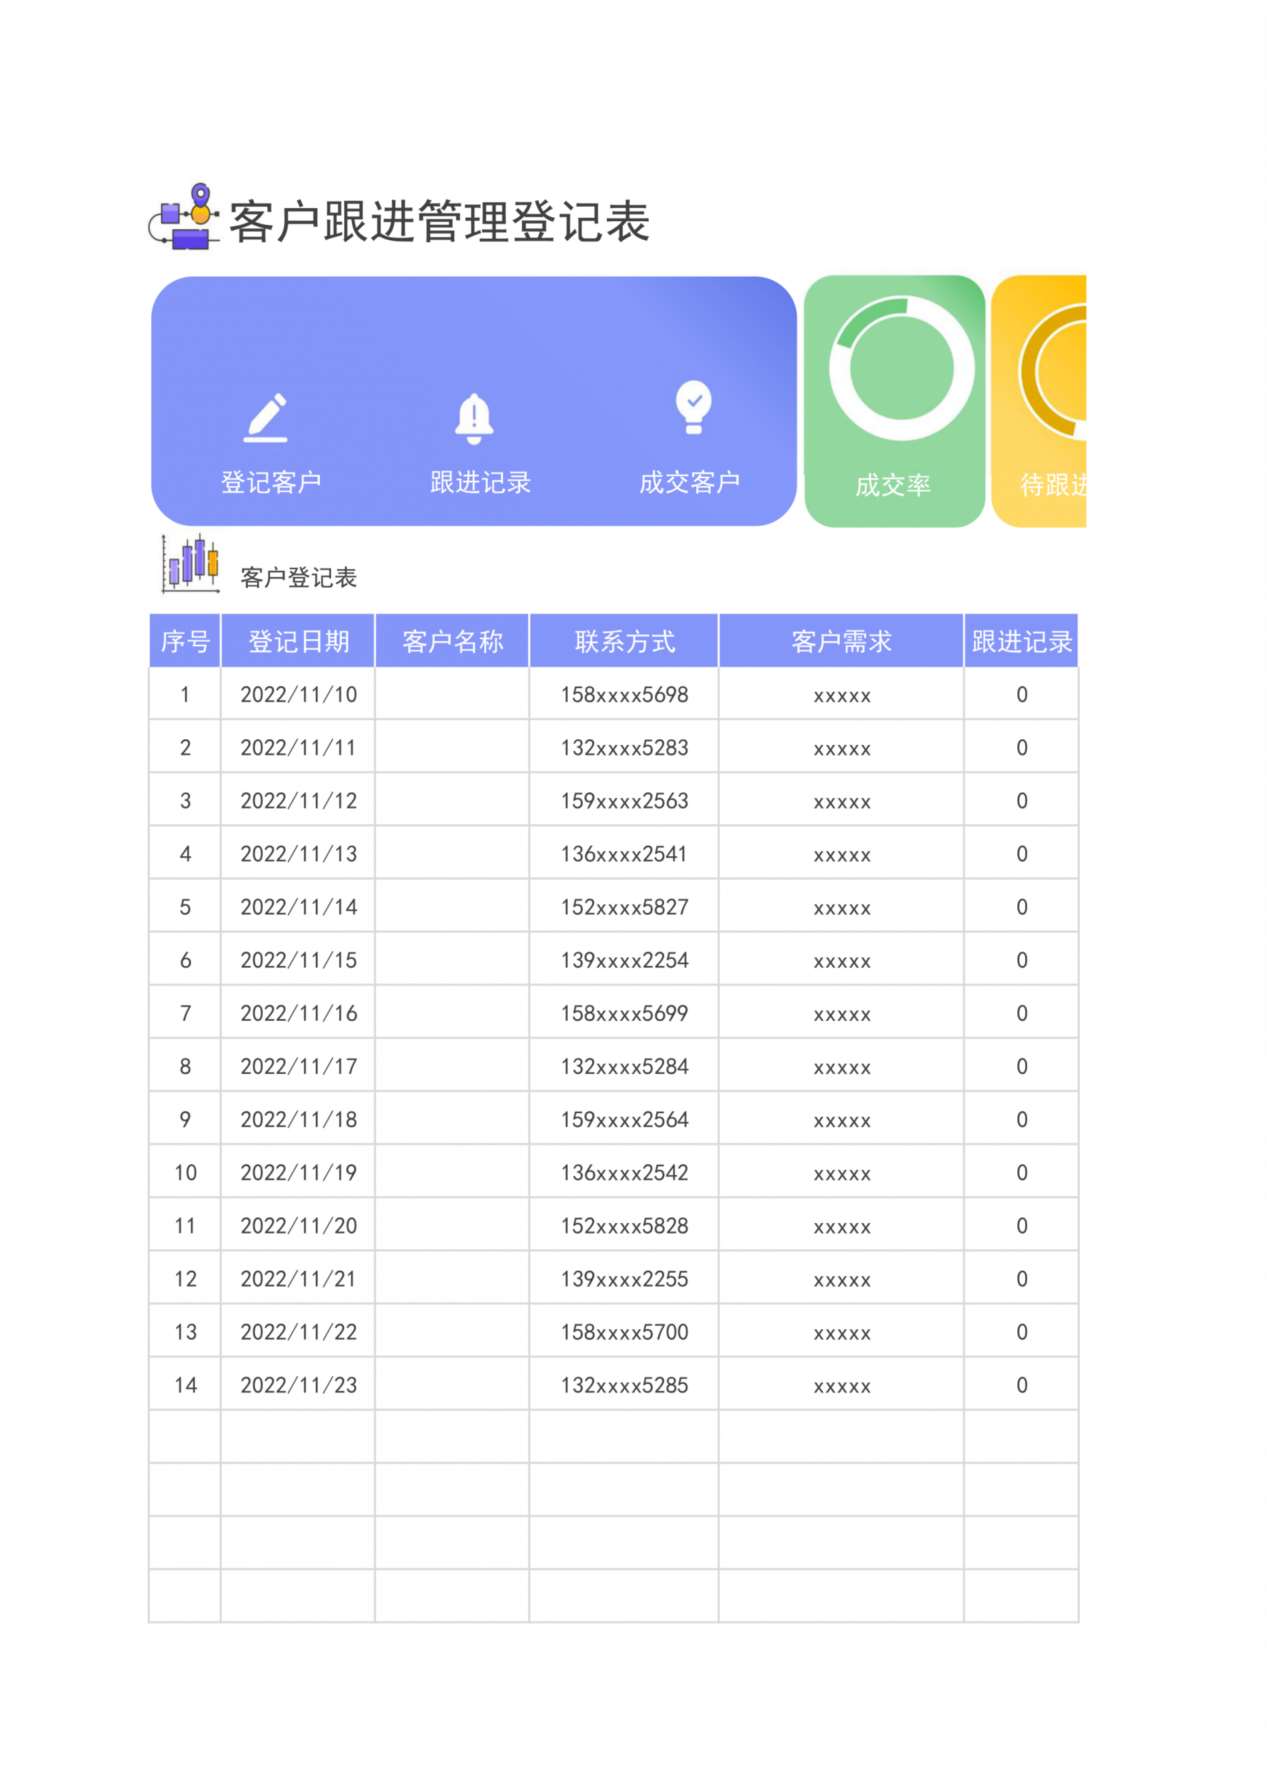1267x1792 pixels.
Task: Select date cell 2022/11/23
Action: pyautogui.click(x=298, y=1384)
